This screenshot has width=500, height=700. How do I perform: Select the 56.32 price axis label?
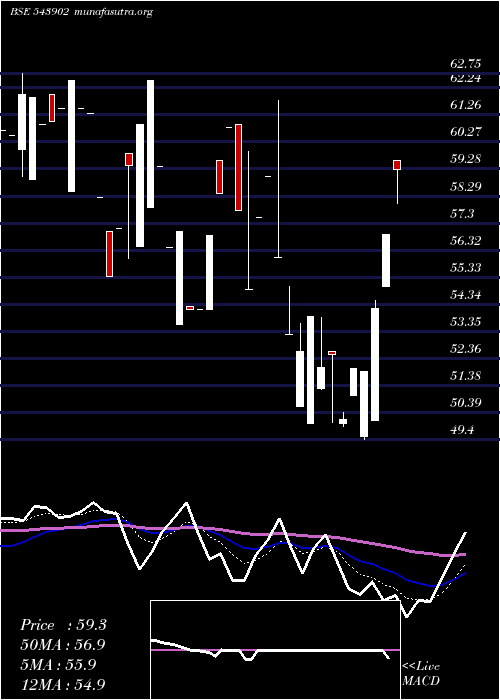[x=465, y=241]
